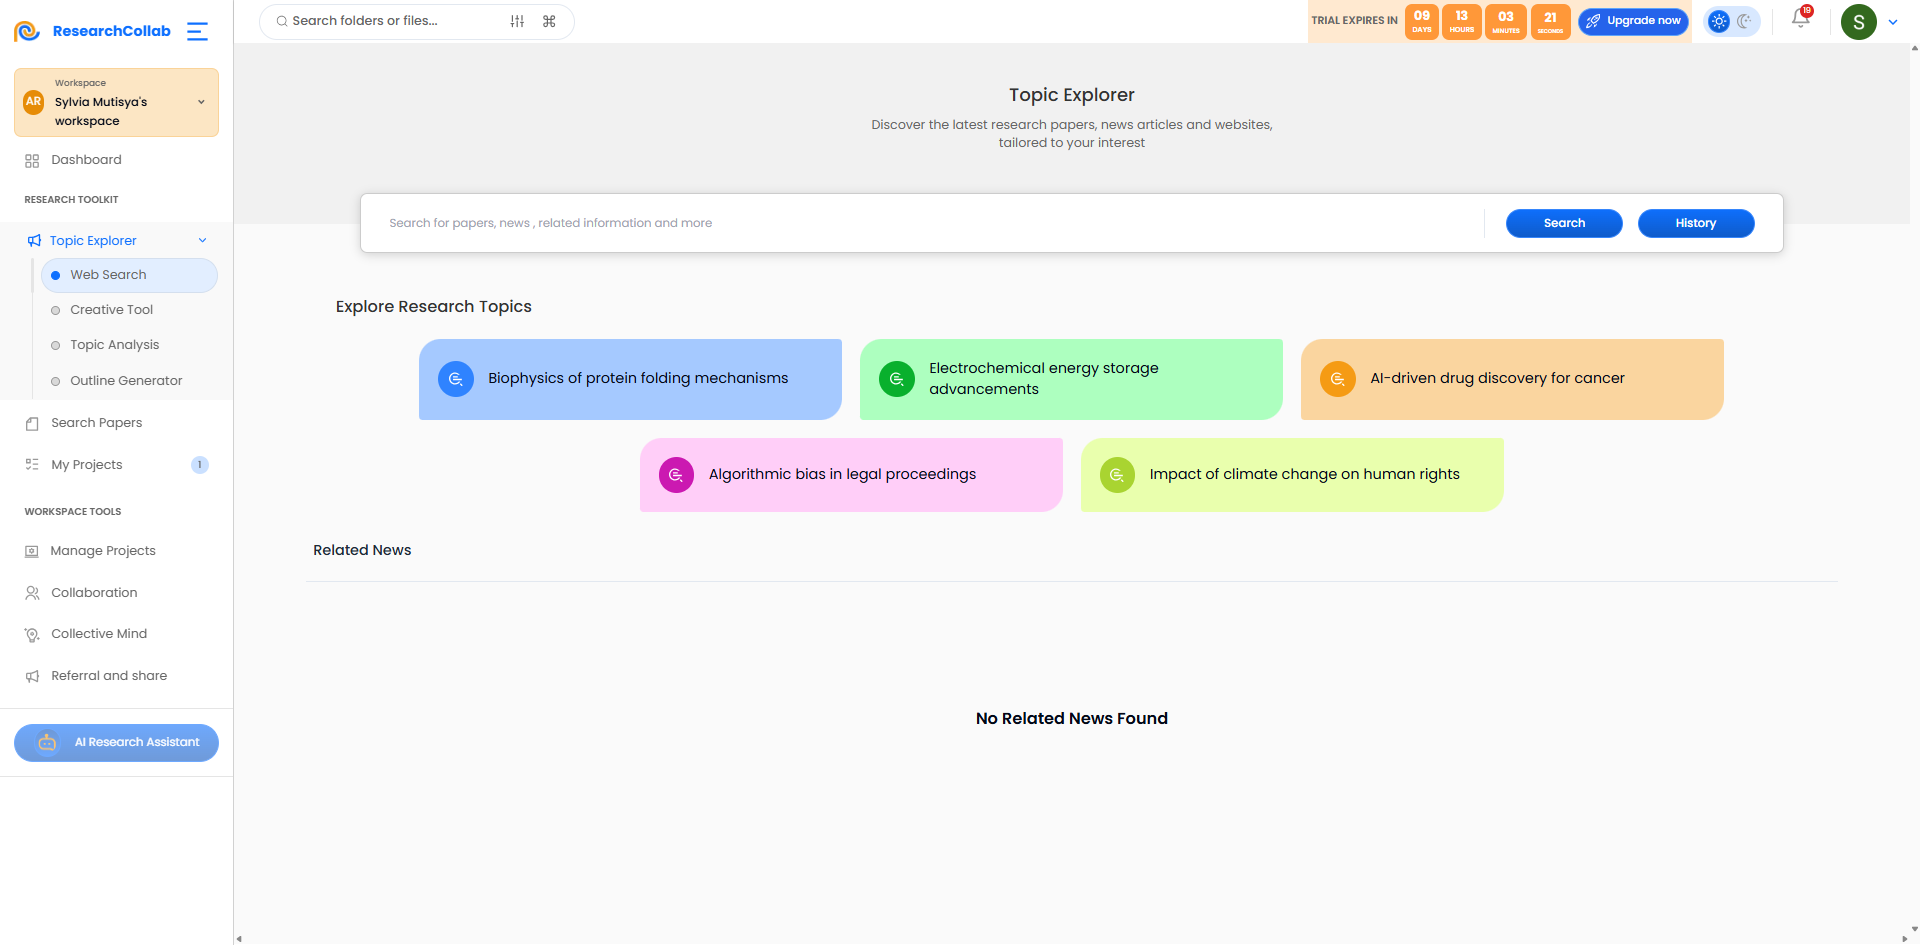Click the Collective Mind lightbulb icon
The image size is (1920, 945).
(x=32, y=634)
